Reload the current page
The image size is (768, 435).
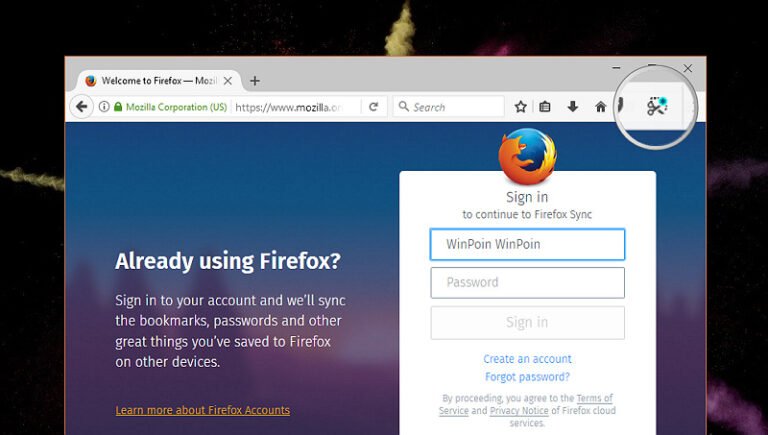point(374,107)
